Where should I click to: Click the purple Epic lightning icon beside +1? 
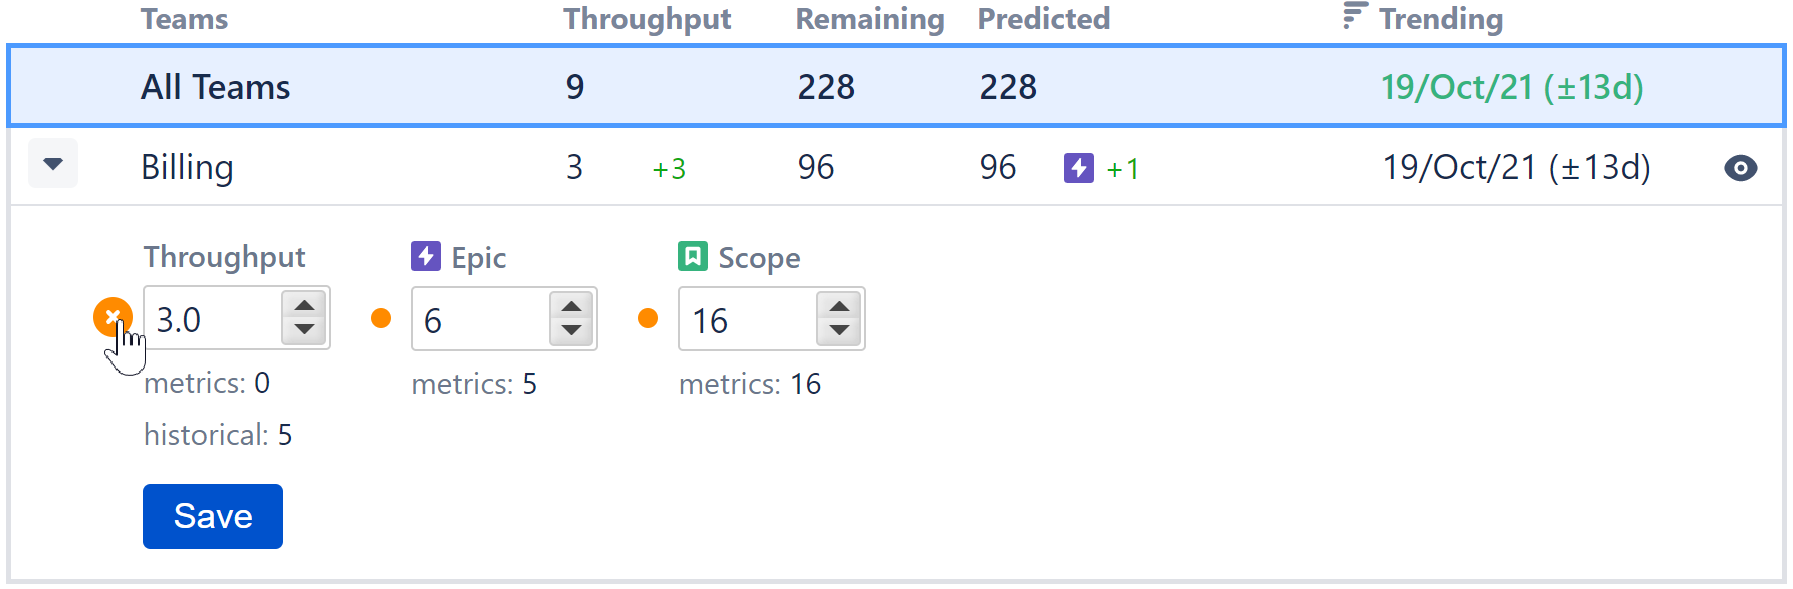click(1078, 168)
